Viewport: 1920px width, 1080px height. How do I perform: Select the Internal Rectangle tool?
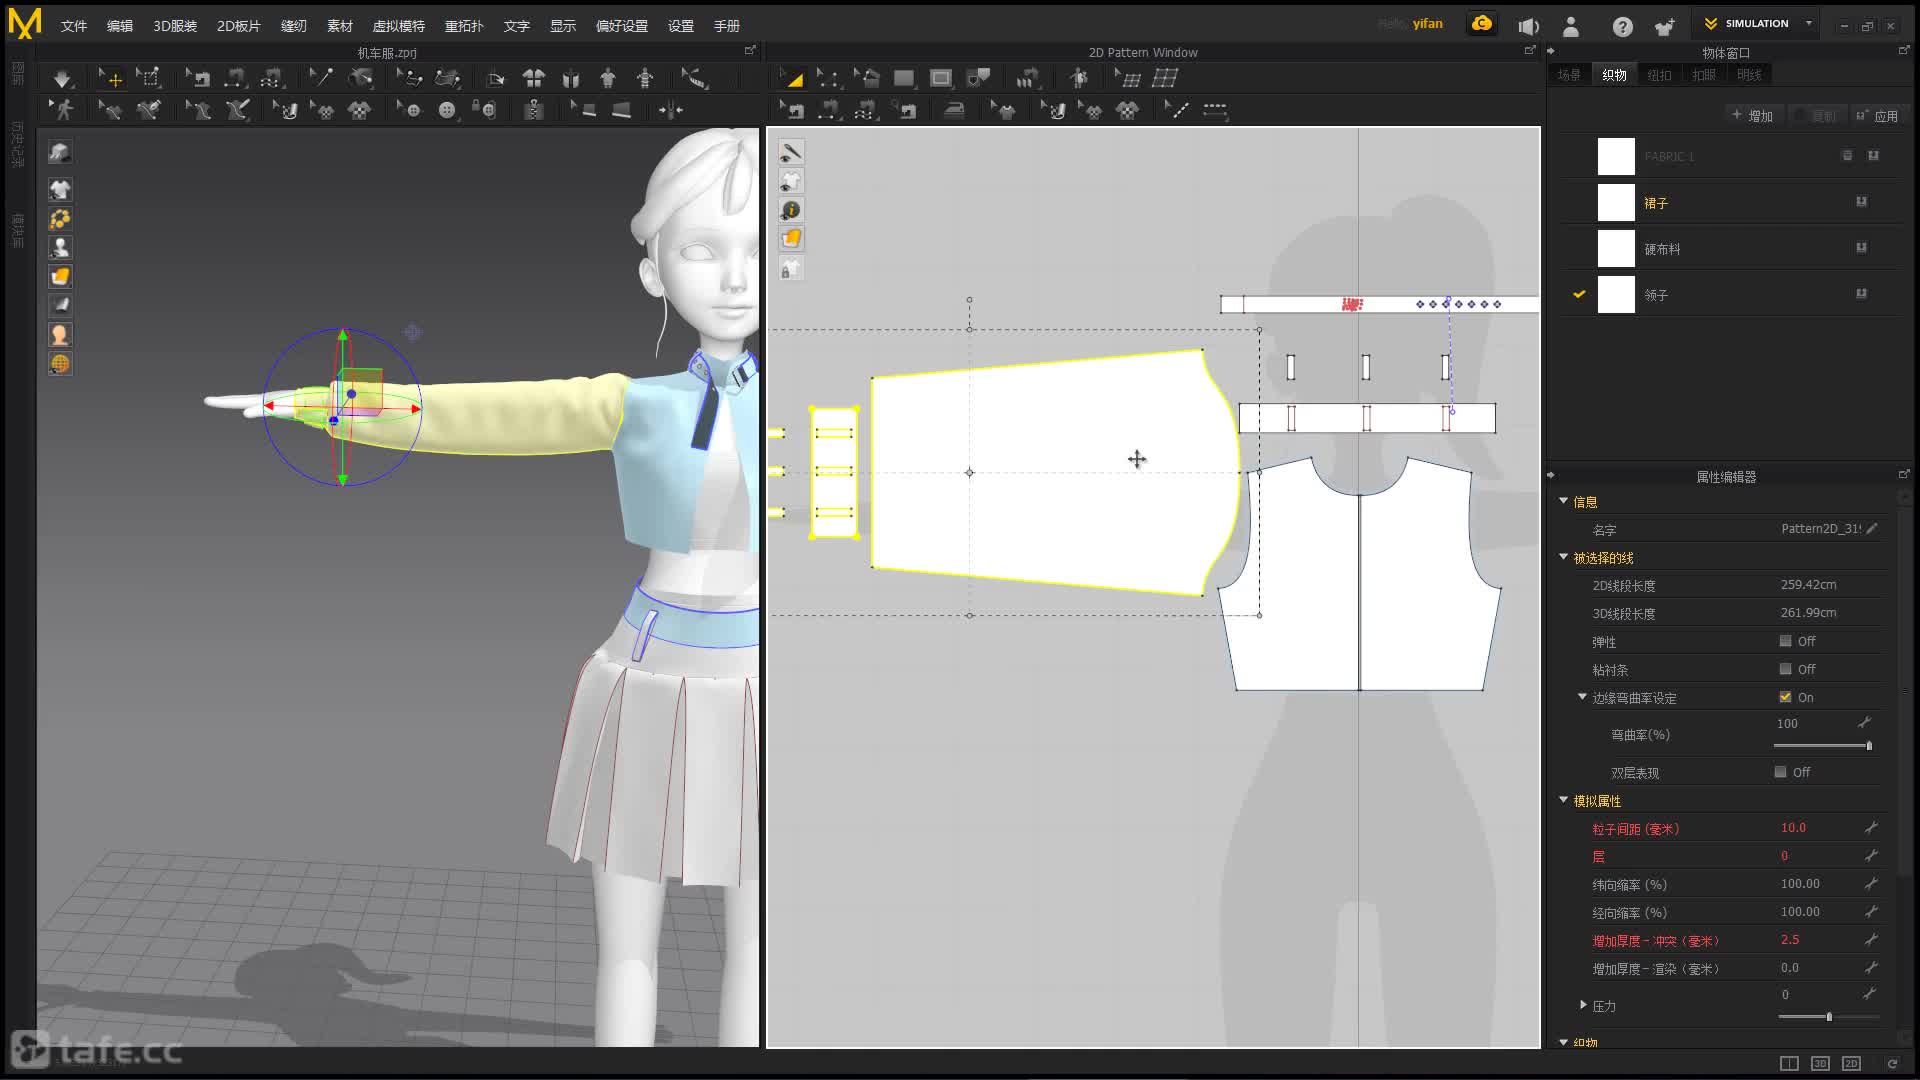pos(941,78)
